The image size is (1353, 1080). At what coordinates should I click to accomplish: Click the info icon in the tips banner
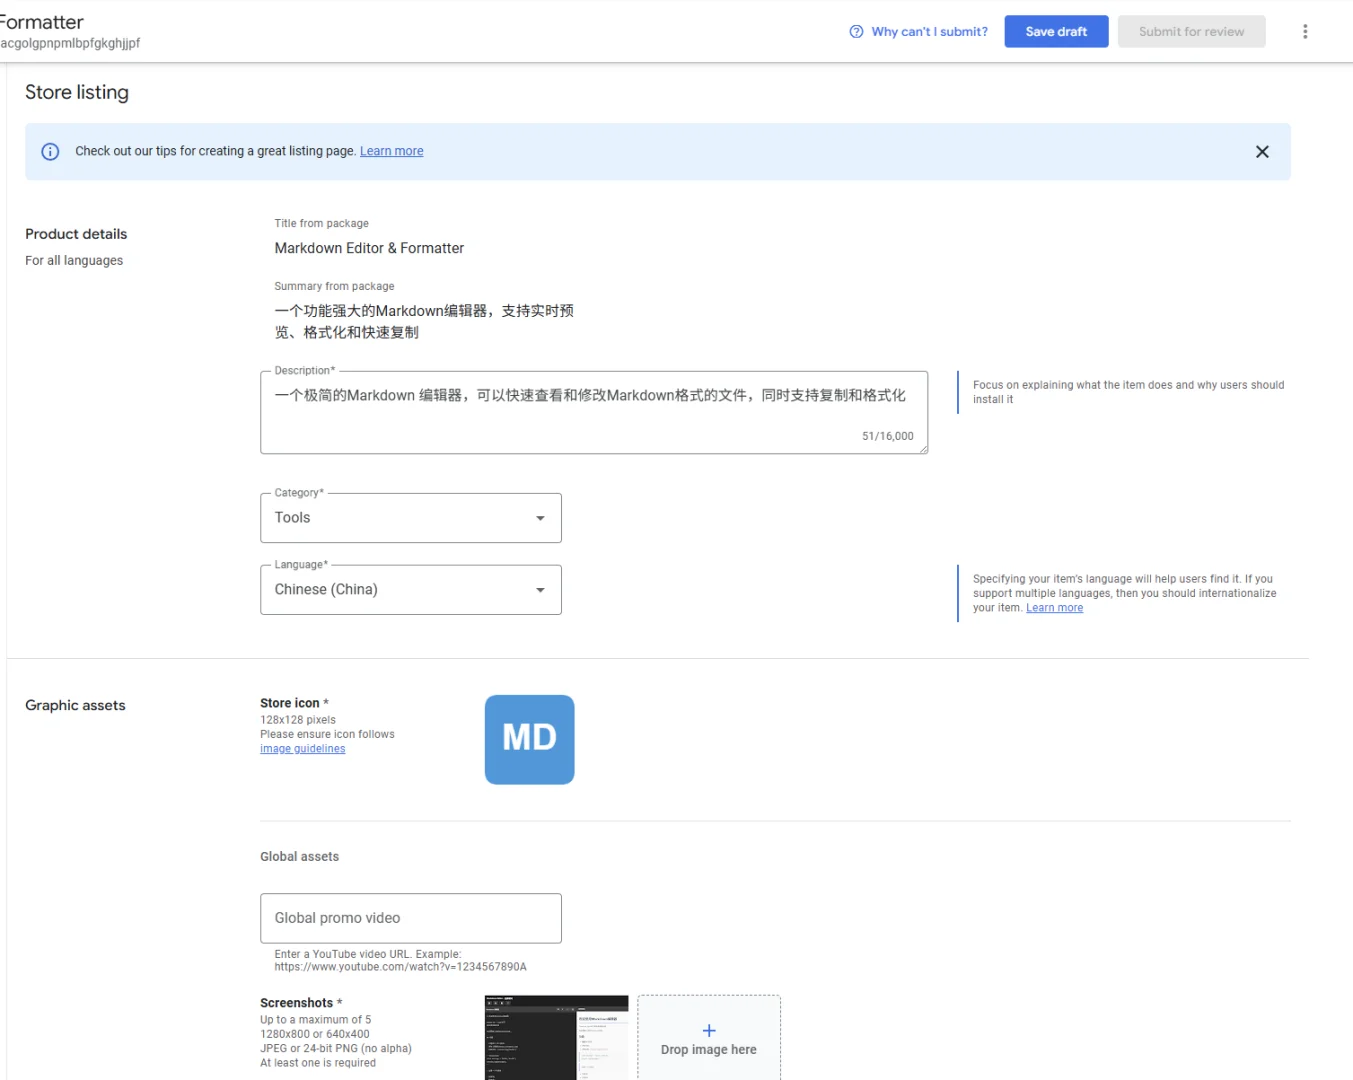click(50, 151)
